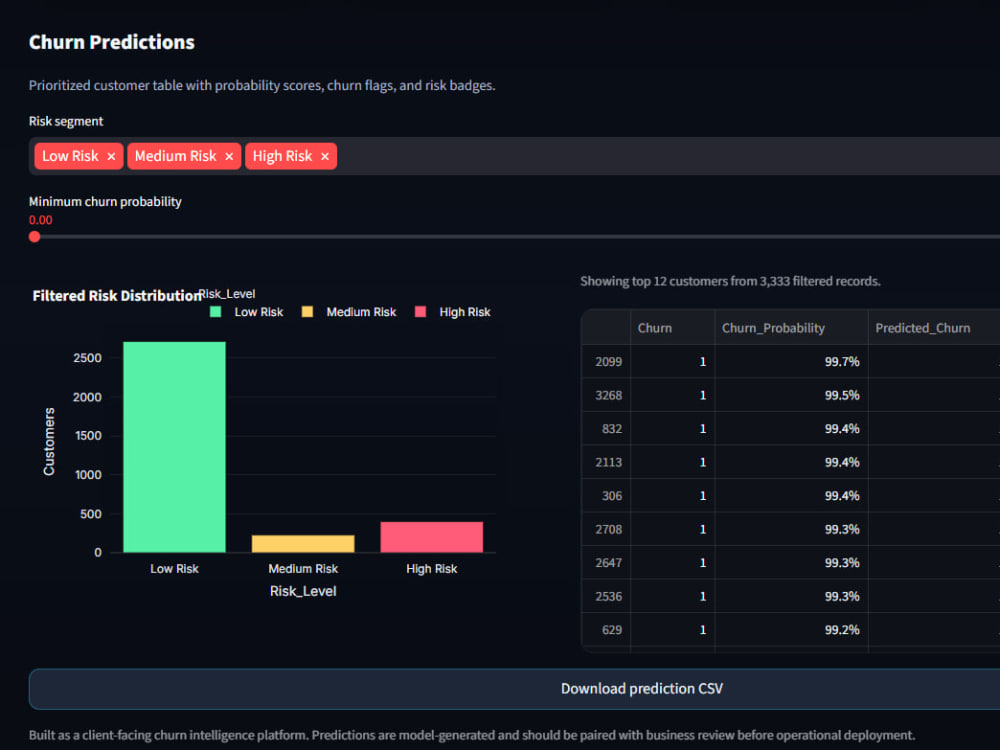The width and height of the screenshot is (1000, 750).
Task: Sort by the Predicted_Churn column header
Action: (934, 328)
